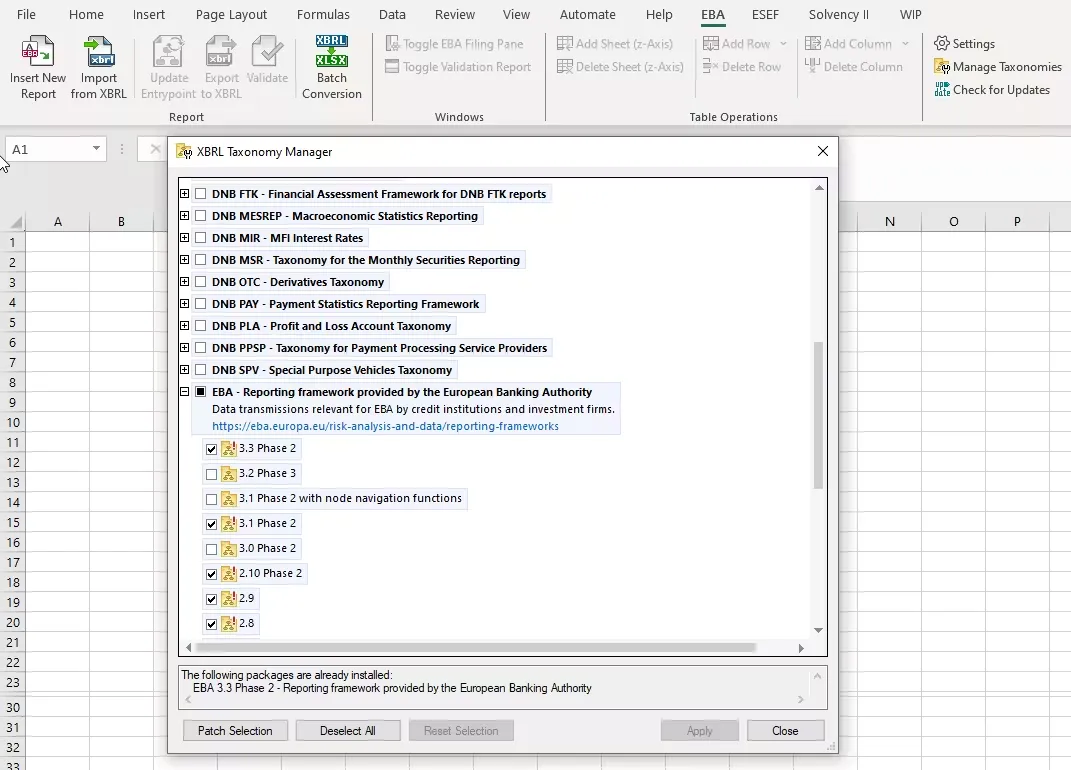Click the XBRL Taxonomy Manager title icon
This screenshot has height=770, width=1071.
(x=184, y=152)
